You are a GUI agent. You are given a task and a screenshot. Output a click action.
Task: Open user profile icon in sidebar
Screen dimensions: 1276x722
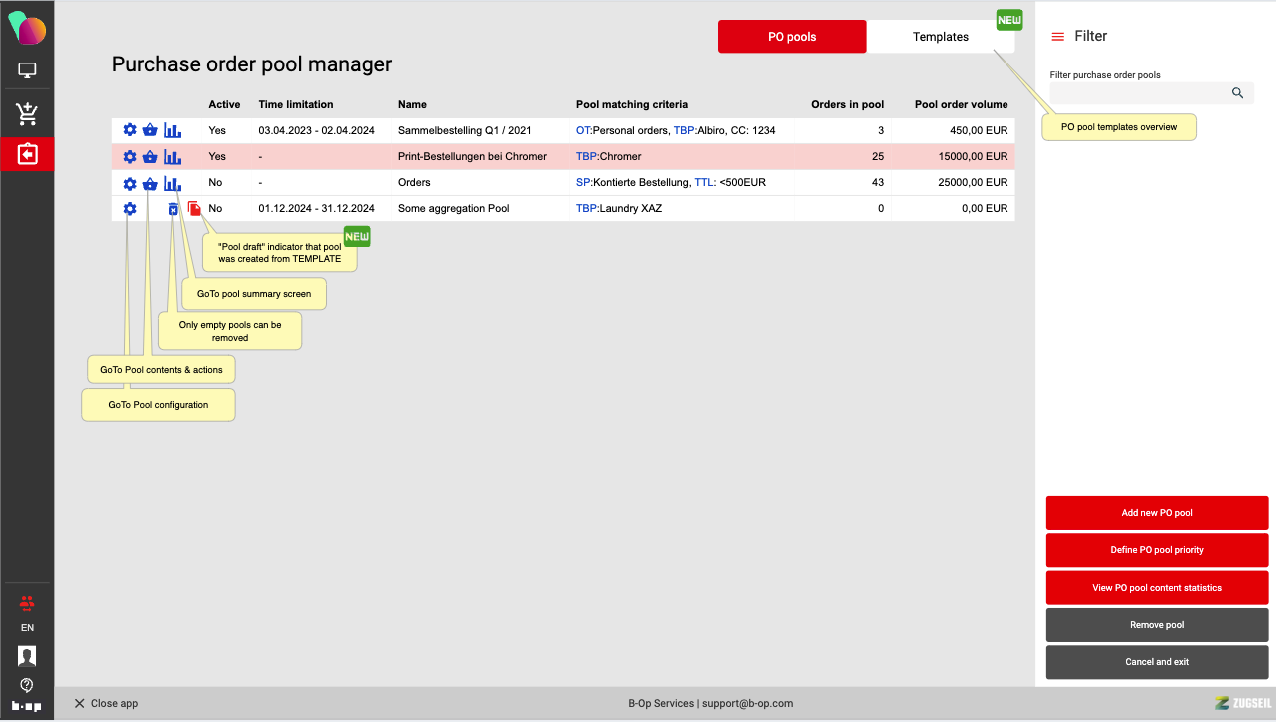click(27, 656)
